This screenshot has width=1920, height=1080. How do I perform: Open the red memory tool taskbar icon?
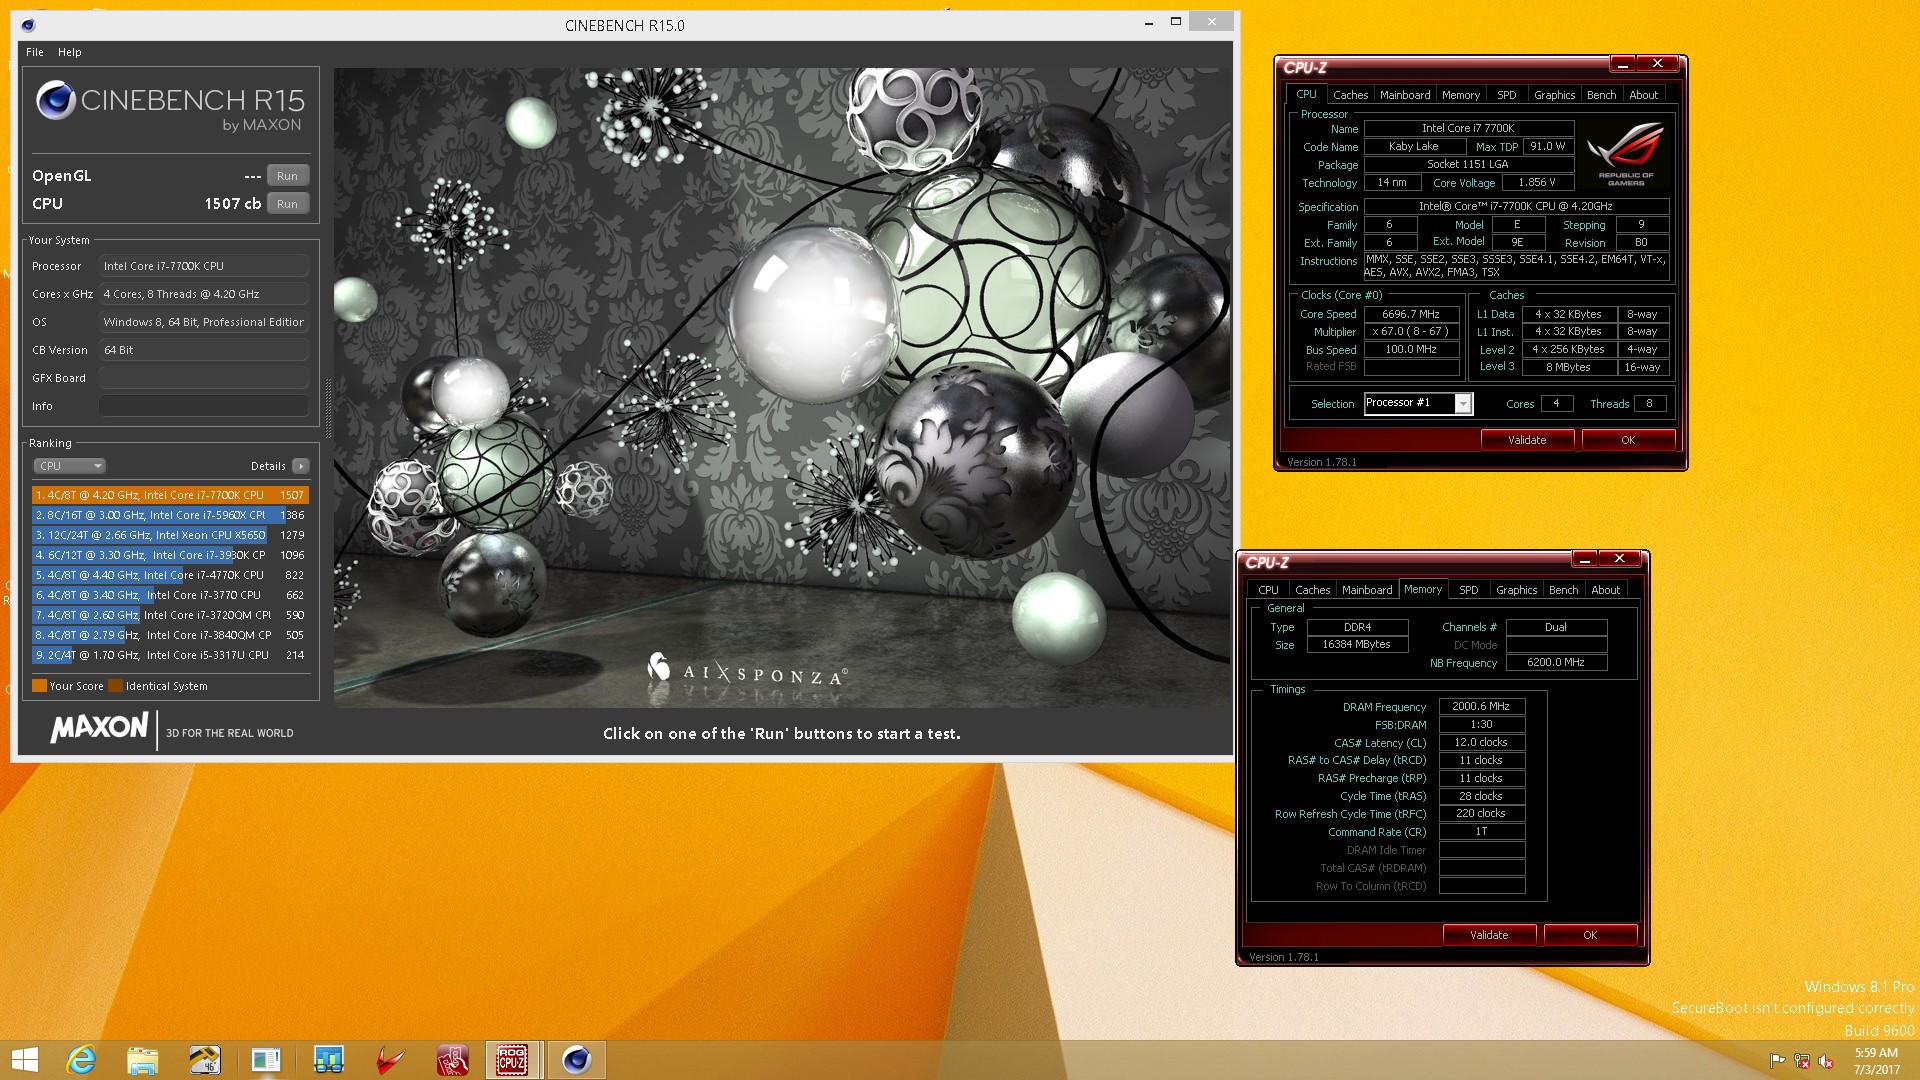pyautogui.click(x=452, y=1060)
